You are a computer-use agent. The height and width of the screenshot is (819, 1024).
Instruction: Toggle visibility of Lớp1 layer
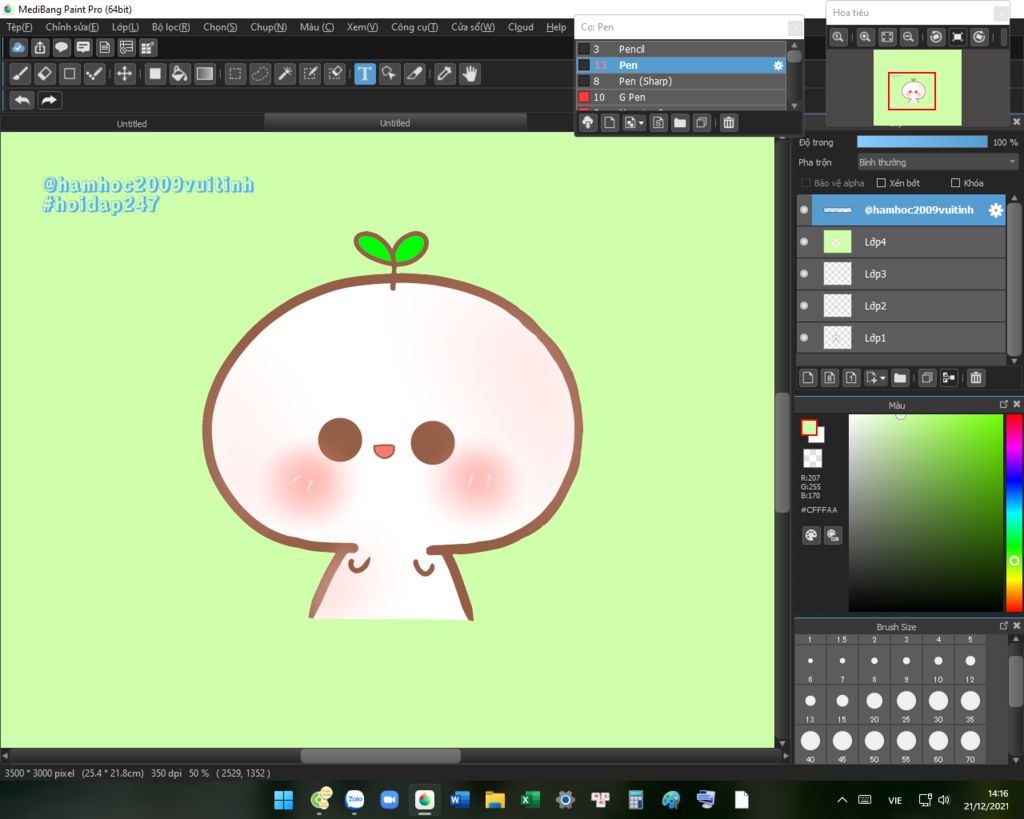[x=804, y=338]
